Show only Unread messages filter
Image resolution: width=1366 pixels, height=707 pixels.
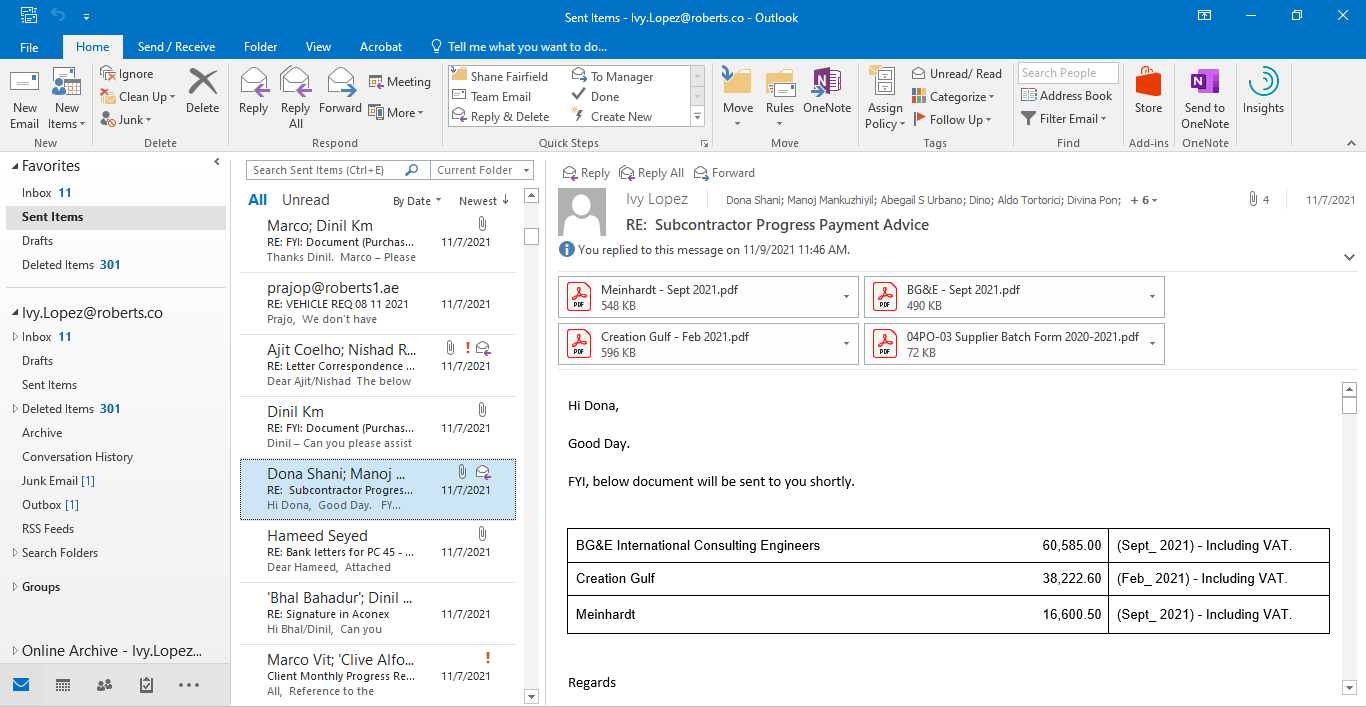tap(306, 200)
